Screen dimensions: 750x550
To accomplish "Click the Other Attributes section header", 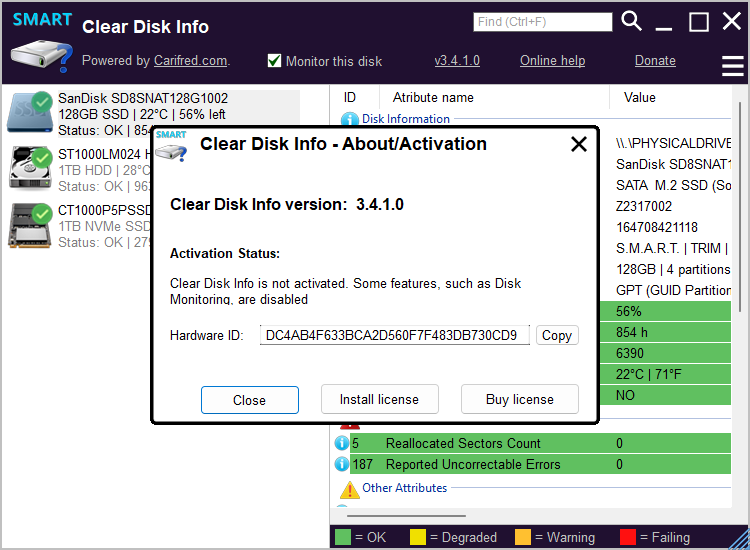I will [405, 488].
